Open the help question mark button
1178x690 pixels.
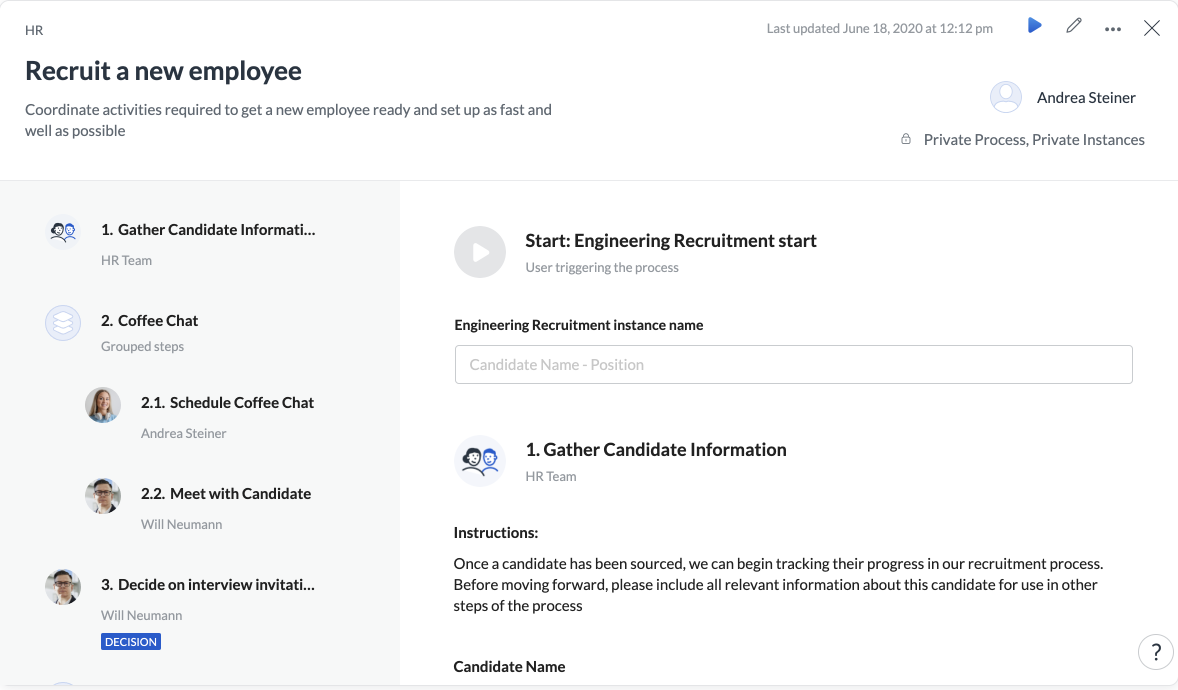click(x=1155, y=652)
